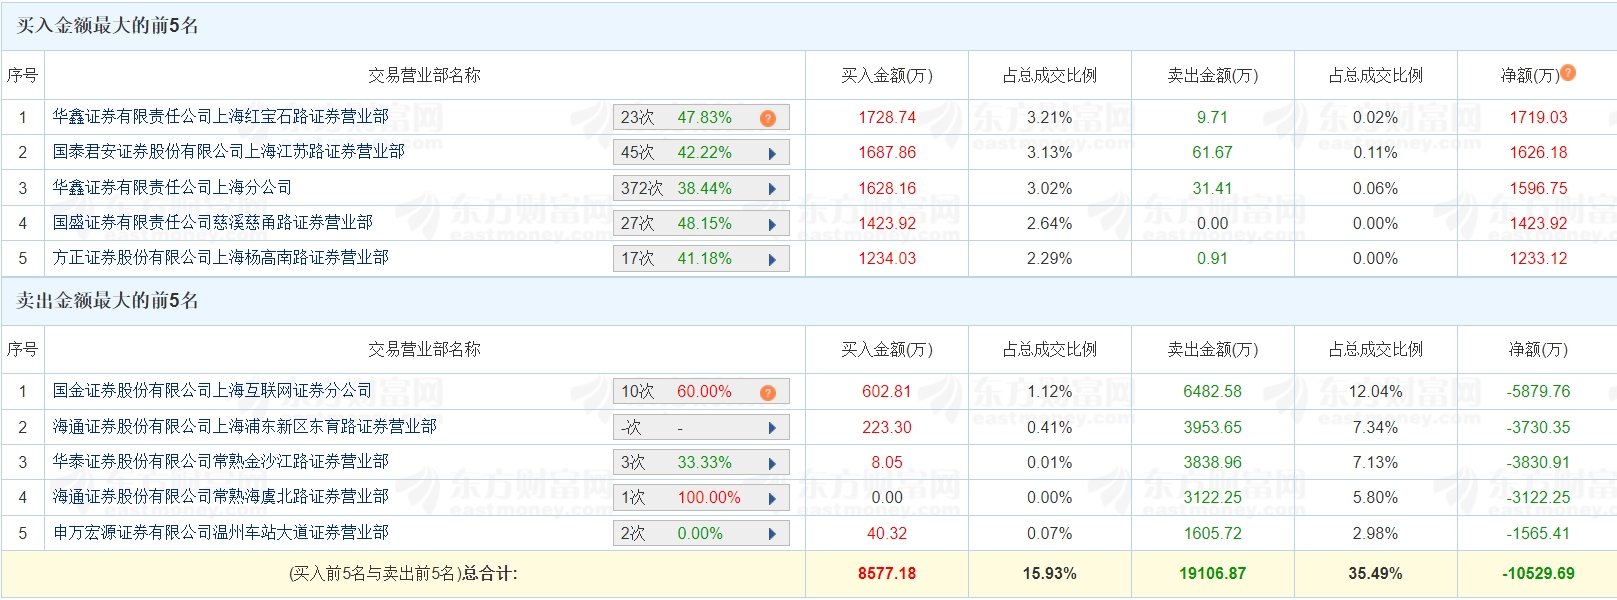Click buy amount 223.30
Image resolution: width=1617 pixels, height=600 pixels.
pyautogui.click(x=887, y=427)
